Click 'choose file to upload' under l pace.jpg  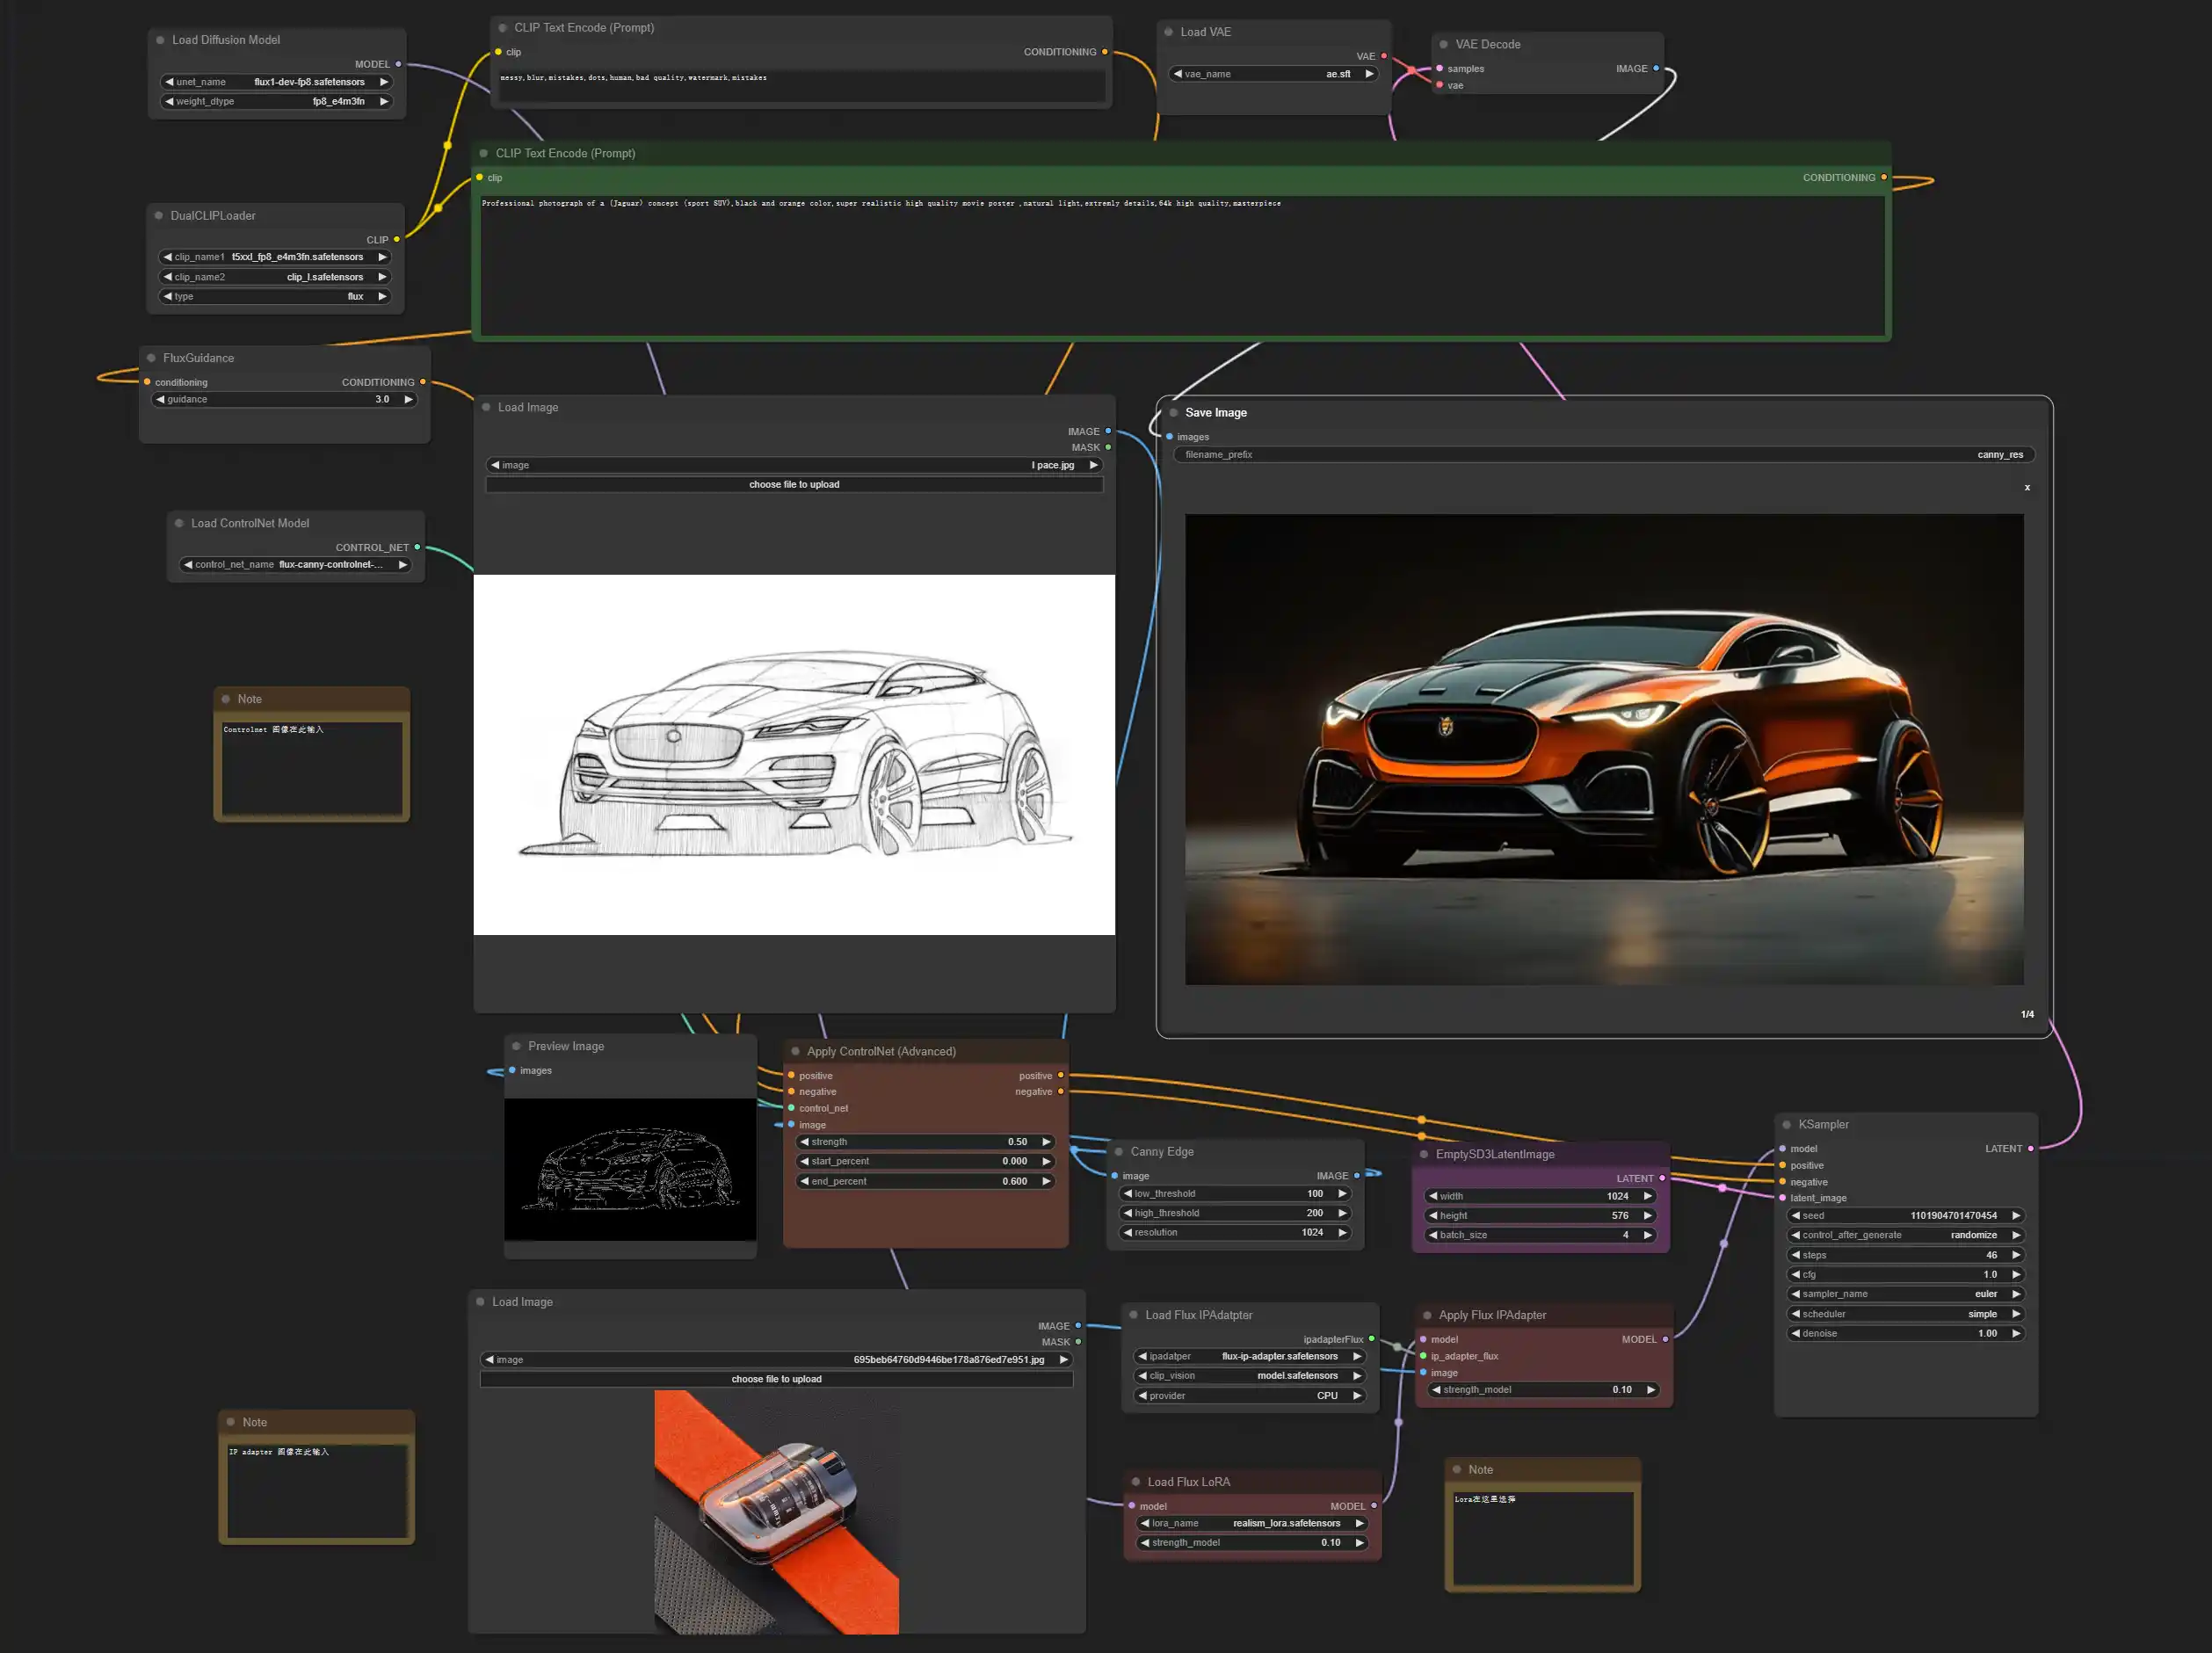point(794,484)
